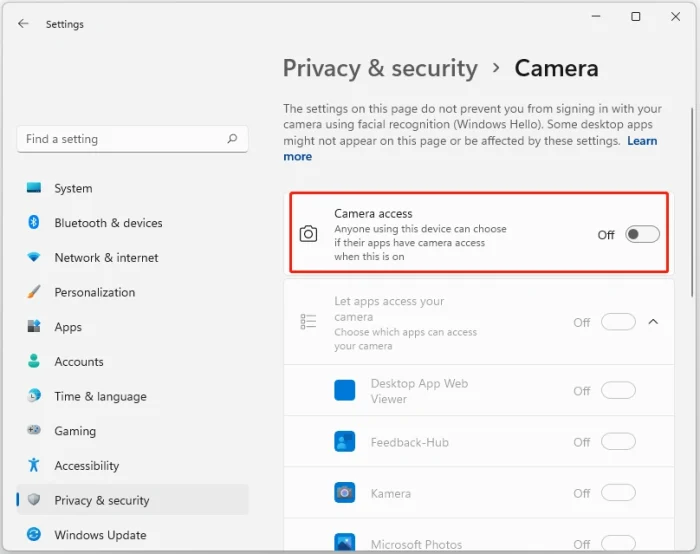Click in the Find a setting box
Screen dimensions: 700x554
(x=132, y=139)
